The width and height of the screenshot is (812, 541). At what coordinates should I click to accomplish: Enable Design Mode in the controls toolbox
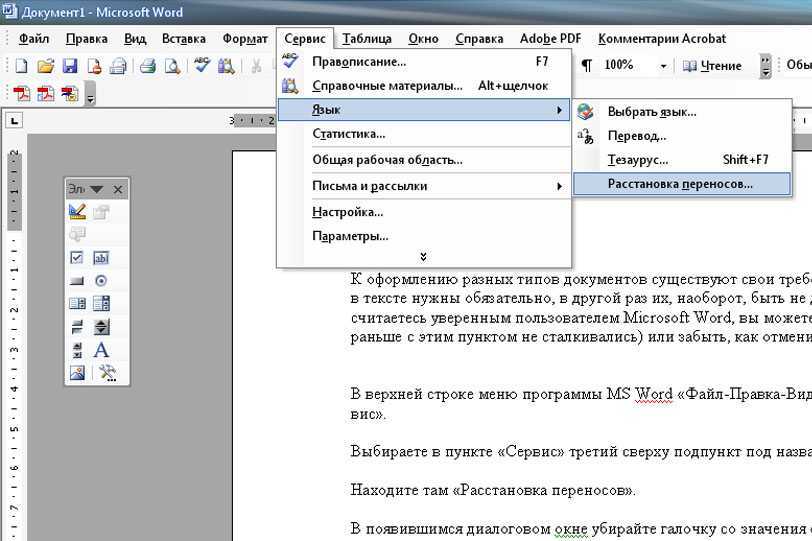77,211
